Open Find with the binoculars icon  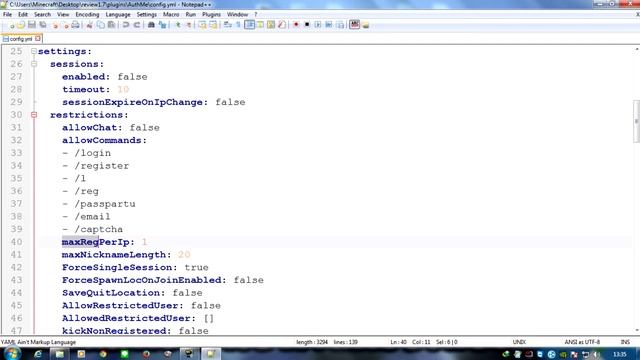151,25
